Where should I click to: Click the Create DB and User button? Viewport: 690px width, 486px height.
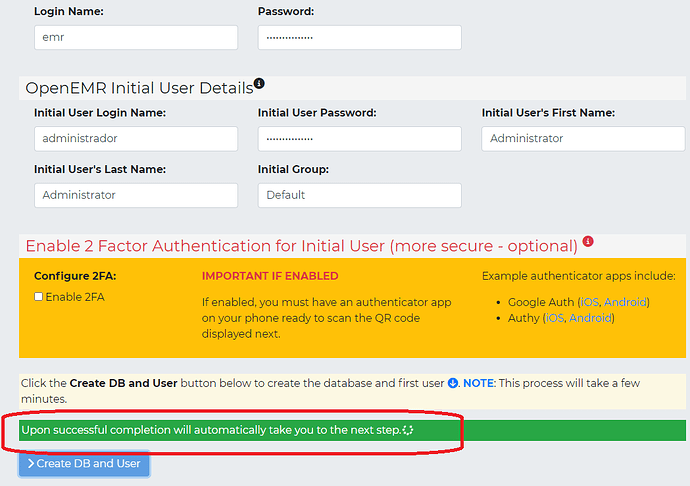pos(83,463)
